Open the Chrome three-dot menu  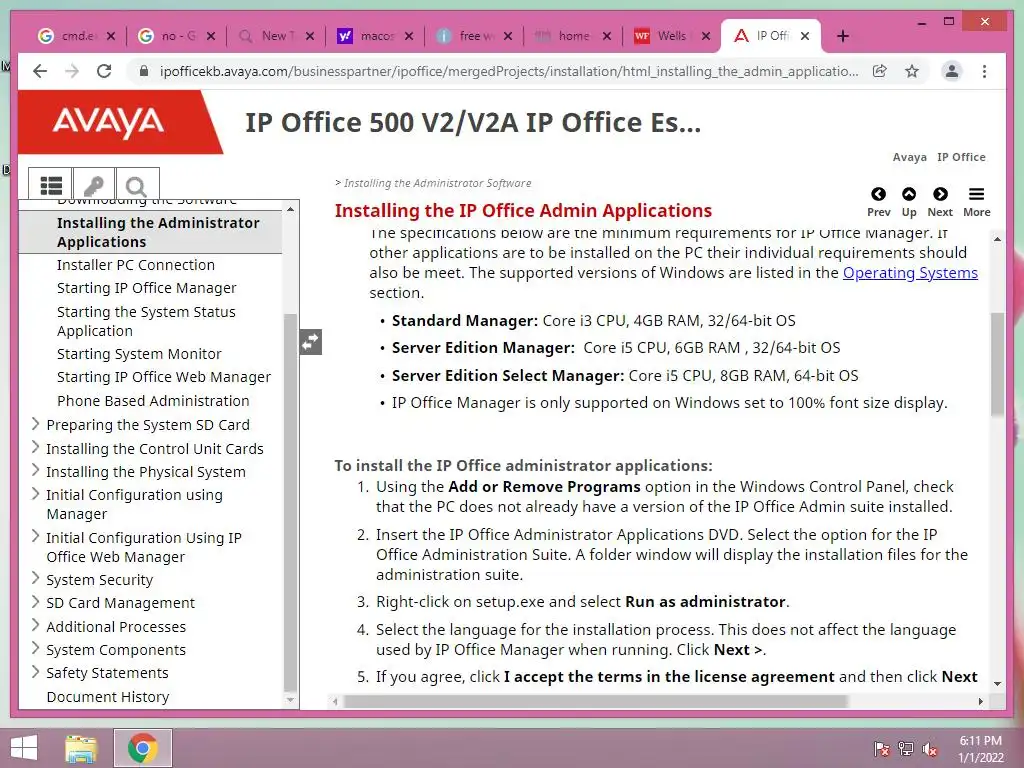[x=984, y=71]
